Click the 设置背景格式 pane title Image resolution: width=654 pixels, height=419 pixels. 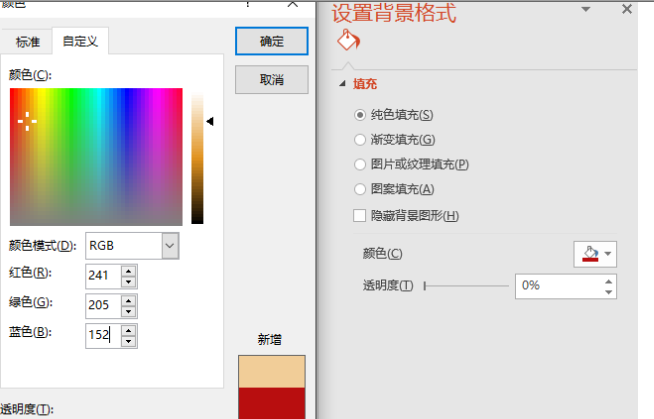(x=394, y=12)
